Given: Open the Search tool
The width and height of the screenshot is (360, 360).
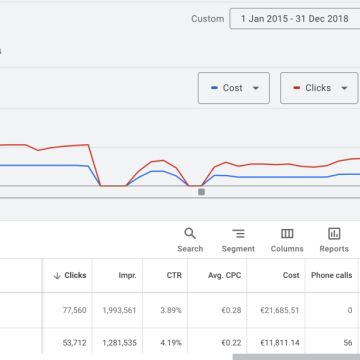Looking at the screenshot, I should tap(190, 240).
